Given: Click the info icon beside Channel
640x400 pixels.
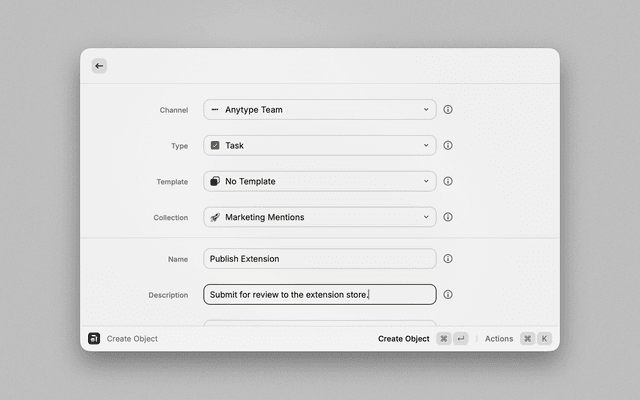Looking at the screenshot, I should 448,110.
